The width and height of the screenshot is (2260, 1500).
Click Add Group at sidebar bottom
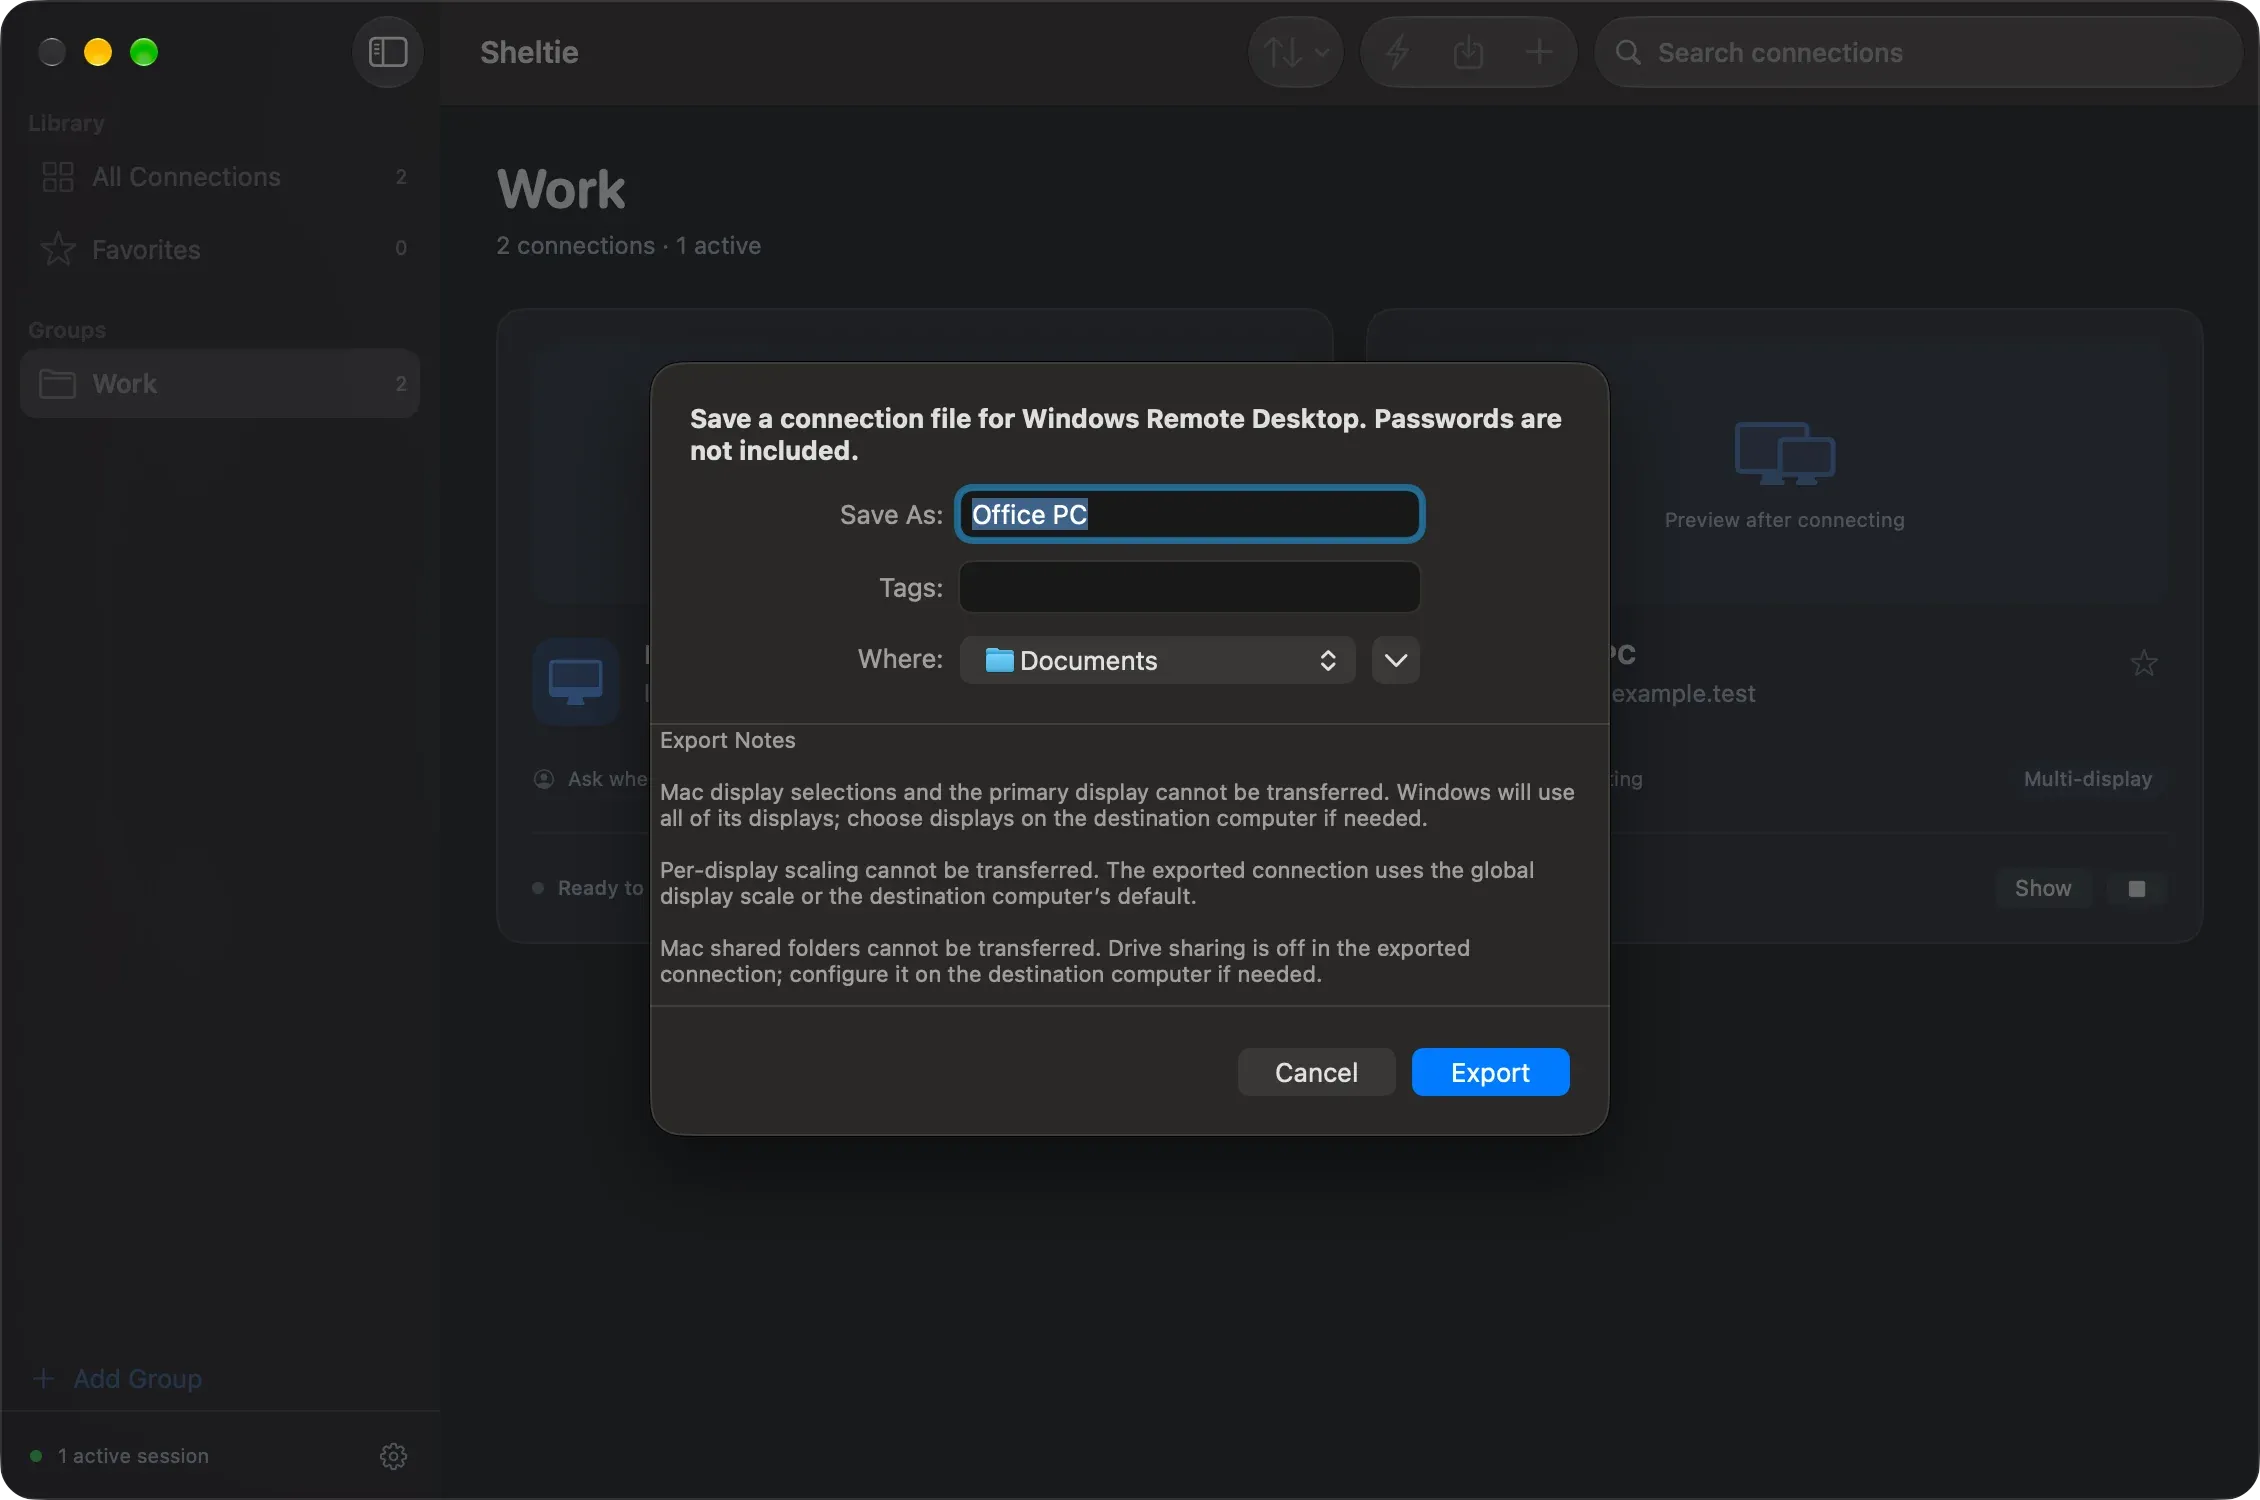click(x=118, y=1379)
